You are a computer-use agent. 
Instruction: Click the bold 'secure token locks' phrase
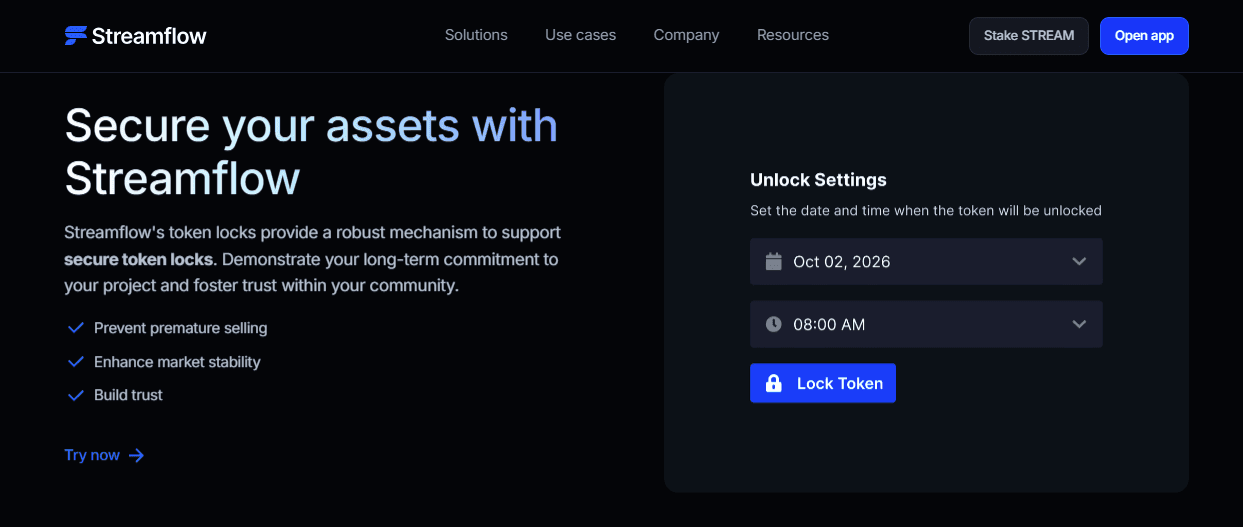coord(139,259)
